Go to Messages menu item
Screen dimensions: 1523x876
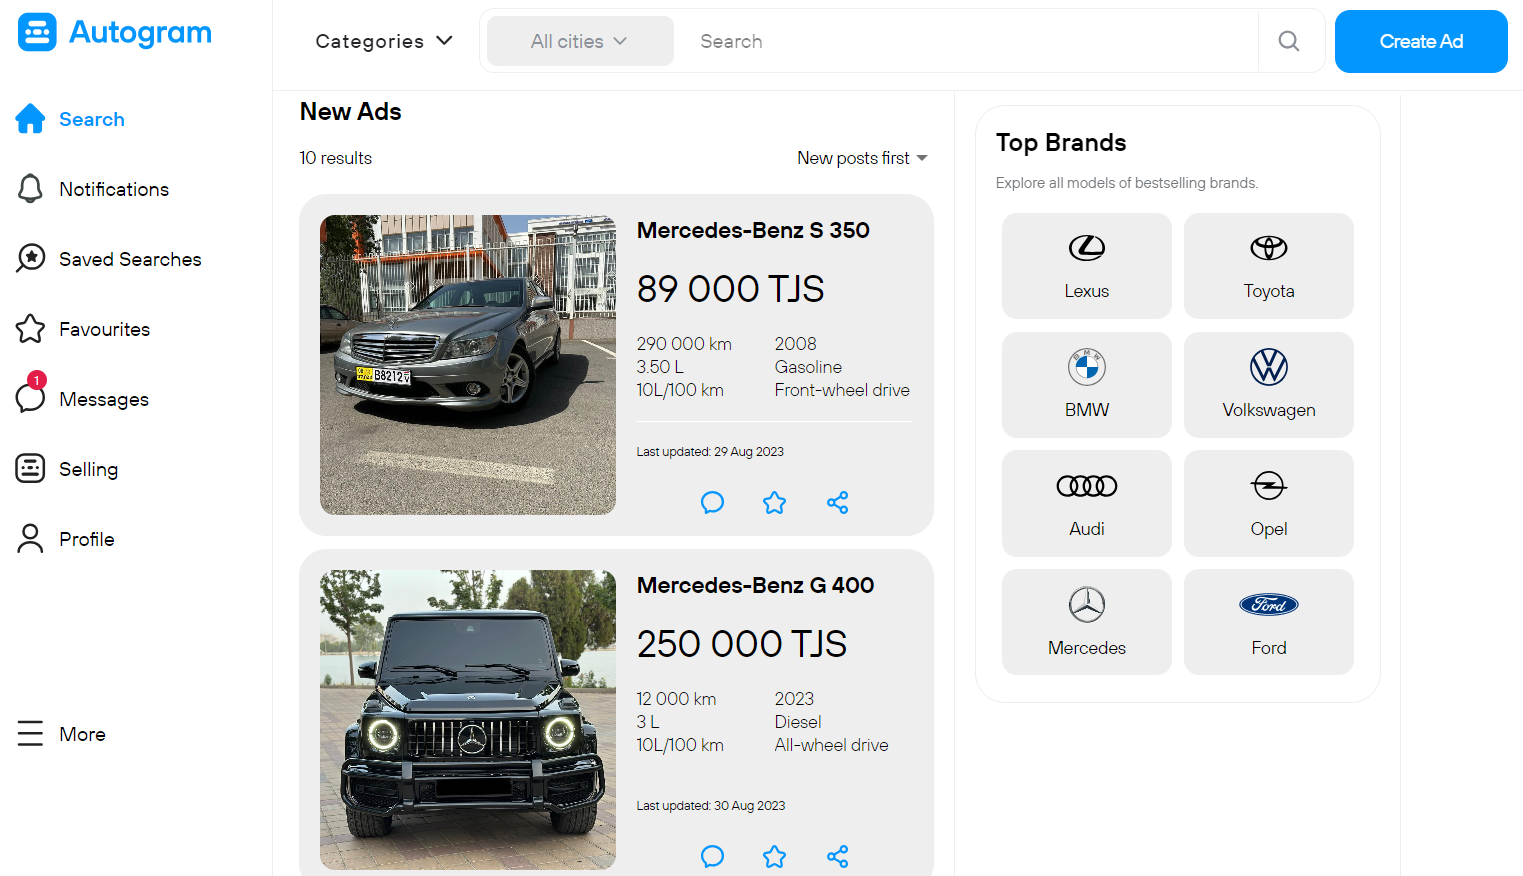coord(104,399)
